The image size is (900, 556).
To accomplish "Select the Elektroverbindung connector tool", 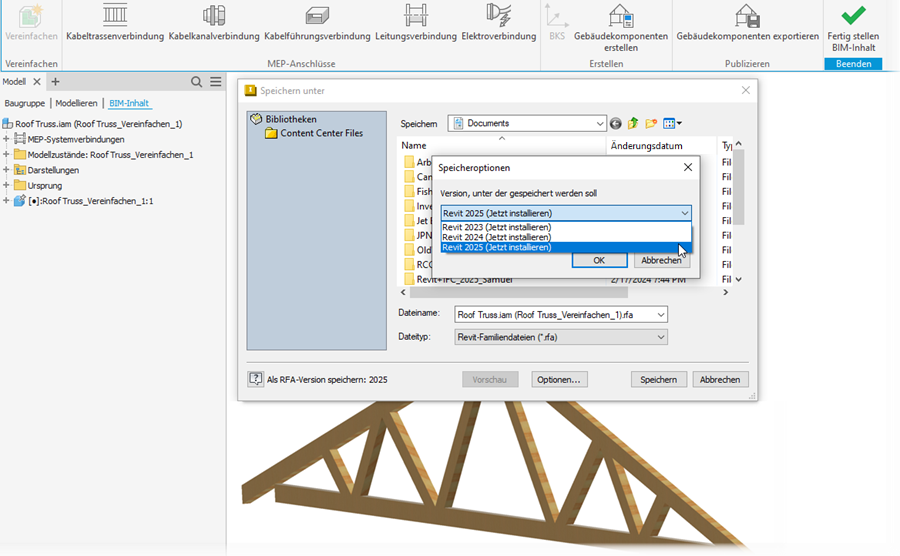I will (x=498, y=15).
